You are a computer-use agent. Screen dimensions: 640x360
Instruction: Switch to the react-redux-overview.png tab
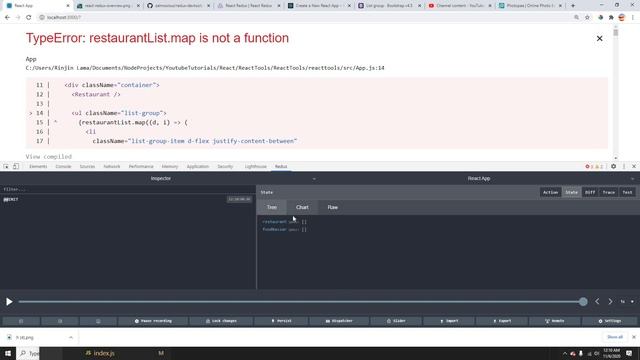click(108, 6)
